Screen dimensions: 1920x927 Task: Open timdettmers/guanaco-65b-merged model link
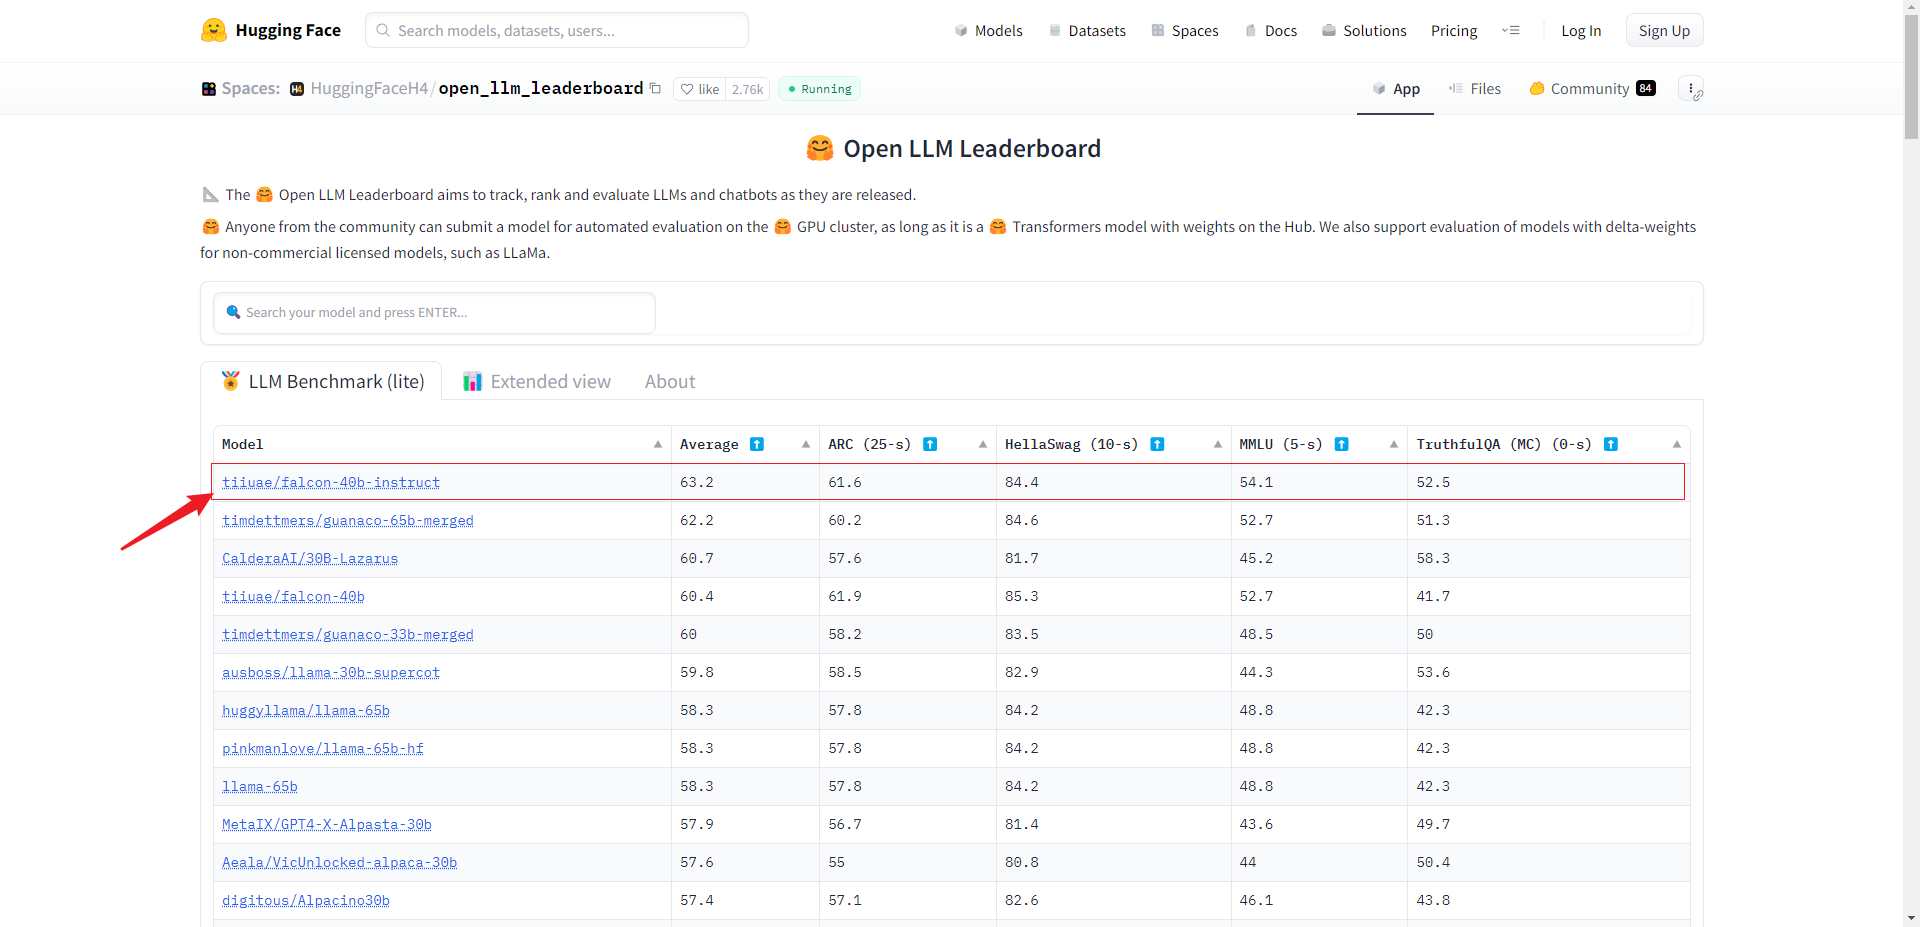coord(348,520)
